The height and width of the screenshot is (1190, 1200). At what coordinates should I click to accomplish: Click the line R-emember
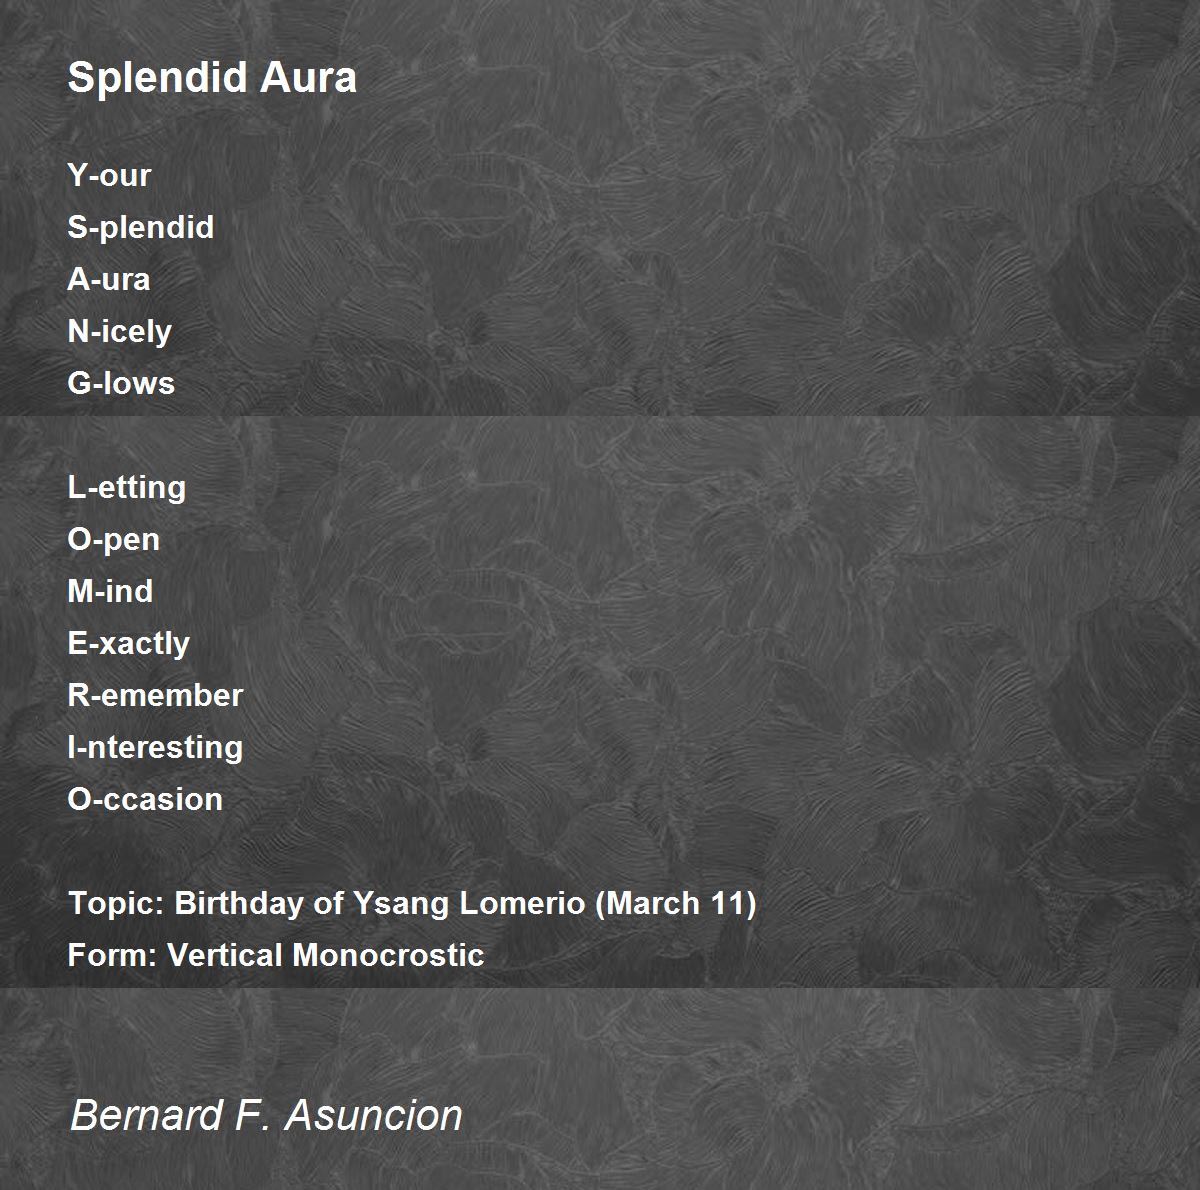click(155, 695)
